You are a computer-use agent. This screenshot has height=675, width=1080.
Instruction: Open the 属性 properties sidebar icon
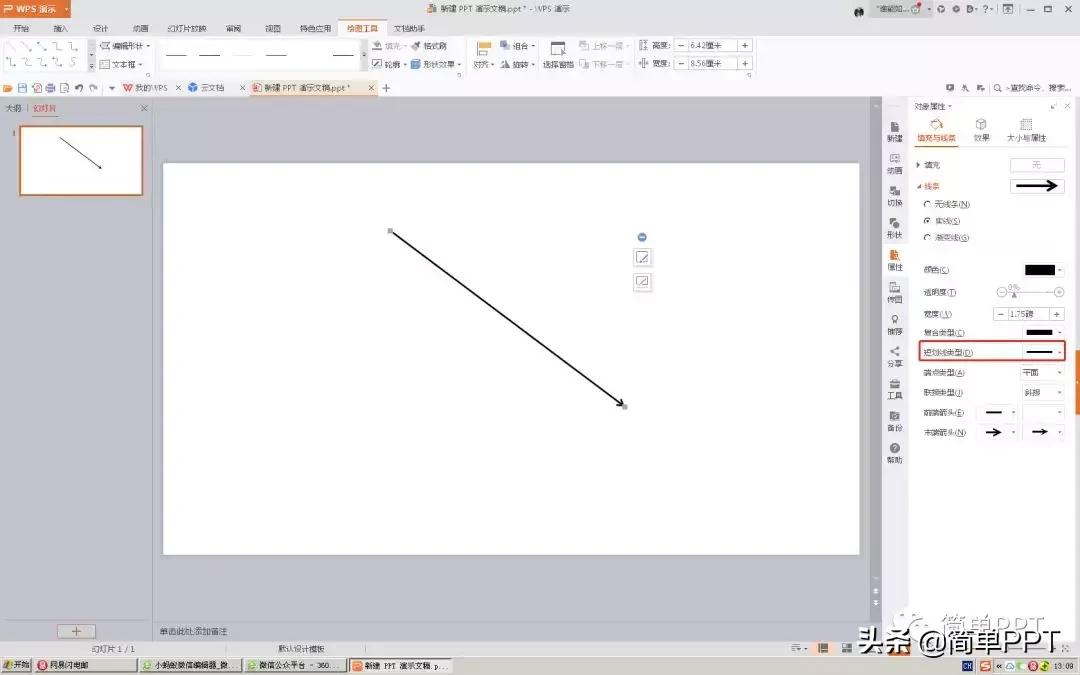(x=894, y=260)
